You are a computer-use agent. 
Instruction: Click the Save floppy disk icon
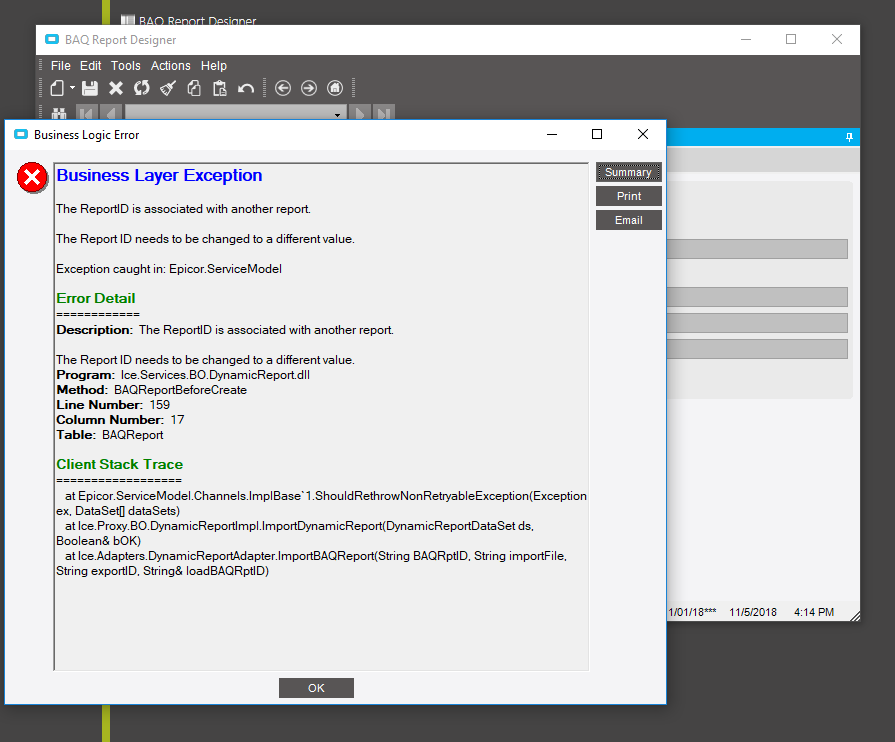90,88
